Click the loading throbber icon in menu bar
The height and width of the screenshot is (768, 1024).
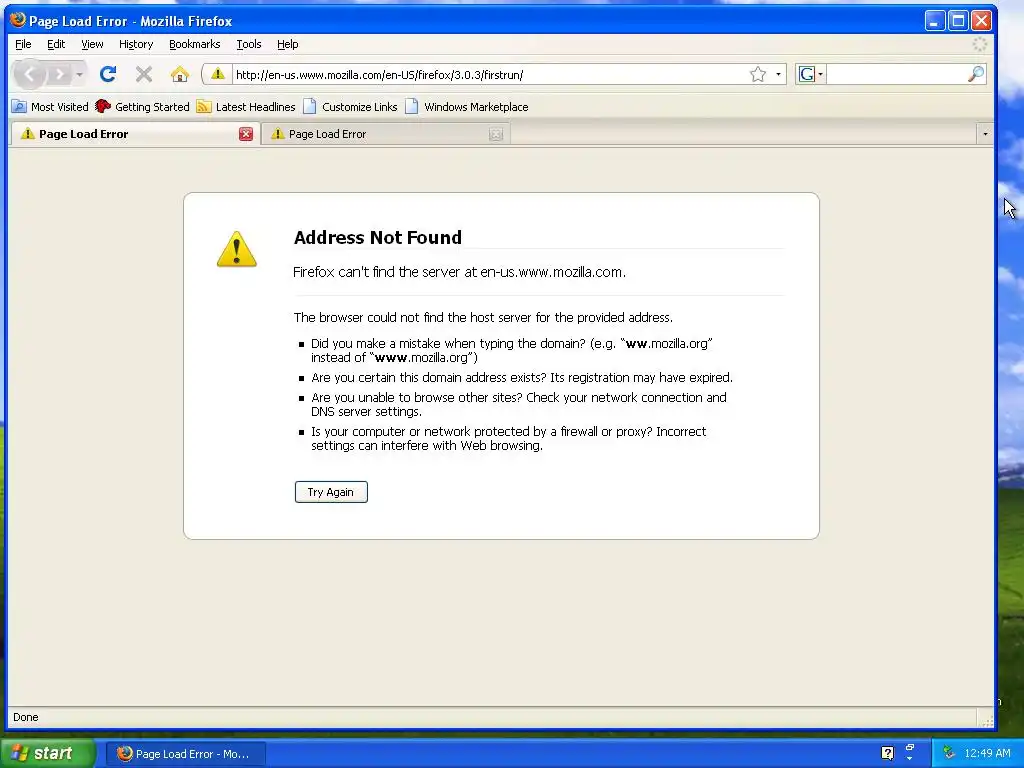pyautogui.click(x=980, y=44)
